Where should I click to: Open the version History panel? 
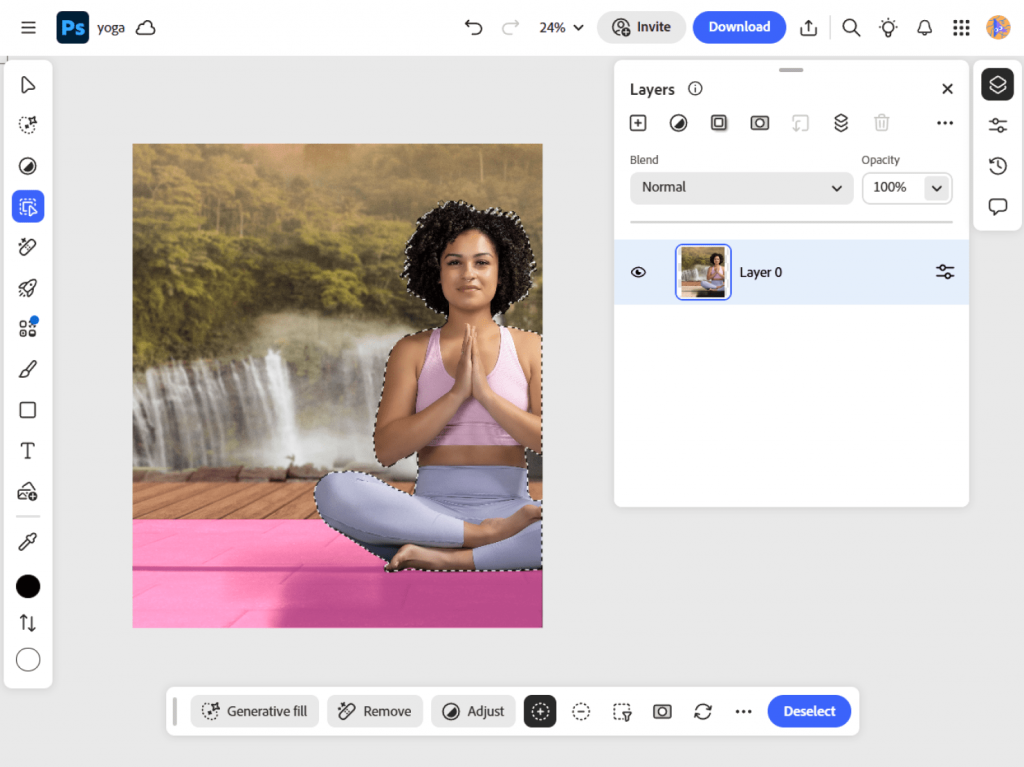tap(997, 166)
